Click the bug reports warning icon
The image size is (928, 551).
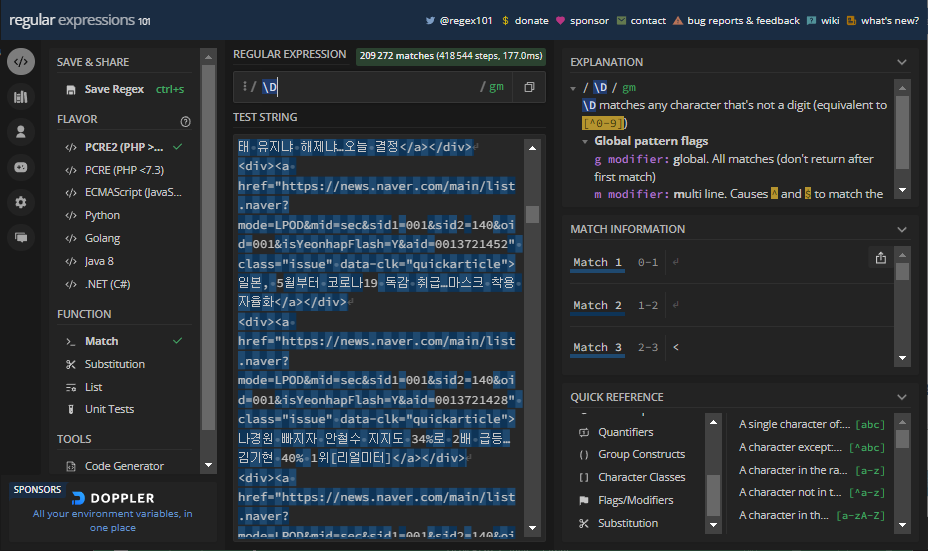678,21
